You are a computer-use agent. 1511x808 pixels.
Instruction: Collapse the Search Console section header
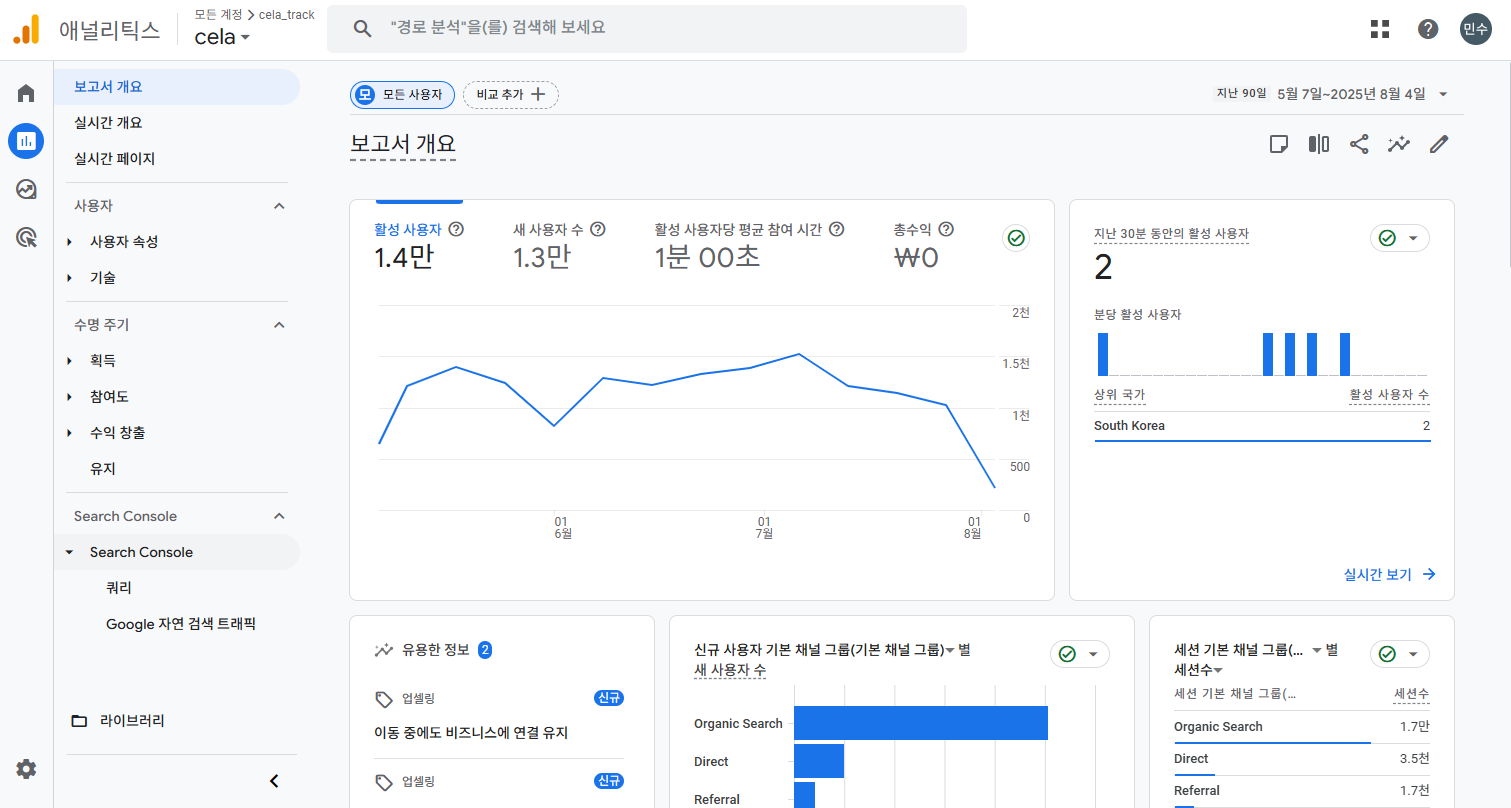(279, 516)
